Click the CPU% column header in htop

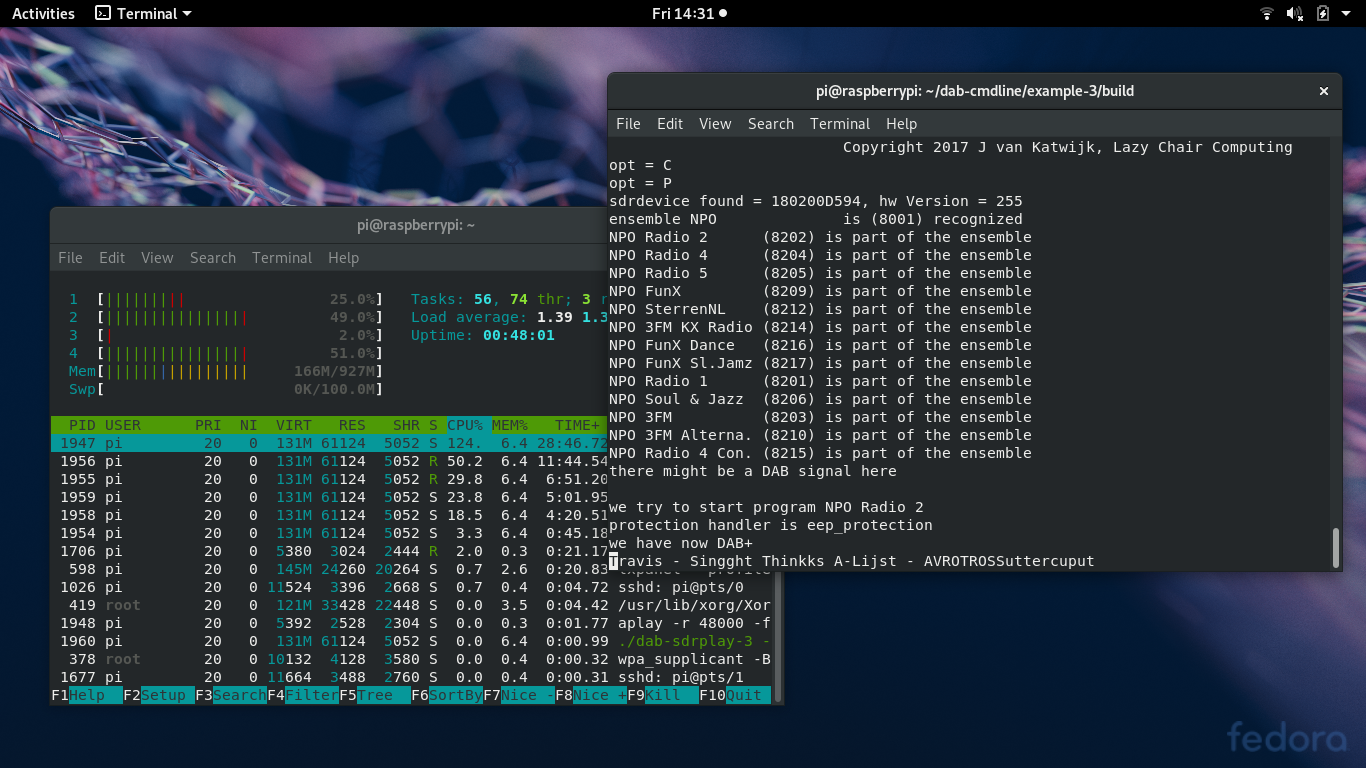467,426
